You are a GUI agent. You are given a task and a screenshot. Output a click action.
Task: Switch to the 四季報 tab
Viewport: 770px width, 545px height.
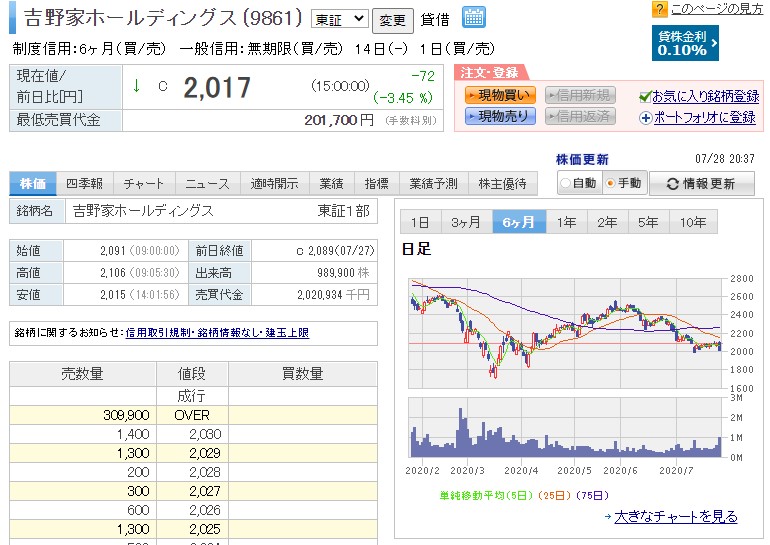pos(85,184)
